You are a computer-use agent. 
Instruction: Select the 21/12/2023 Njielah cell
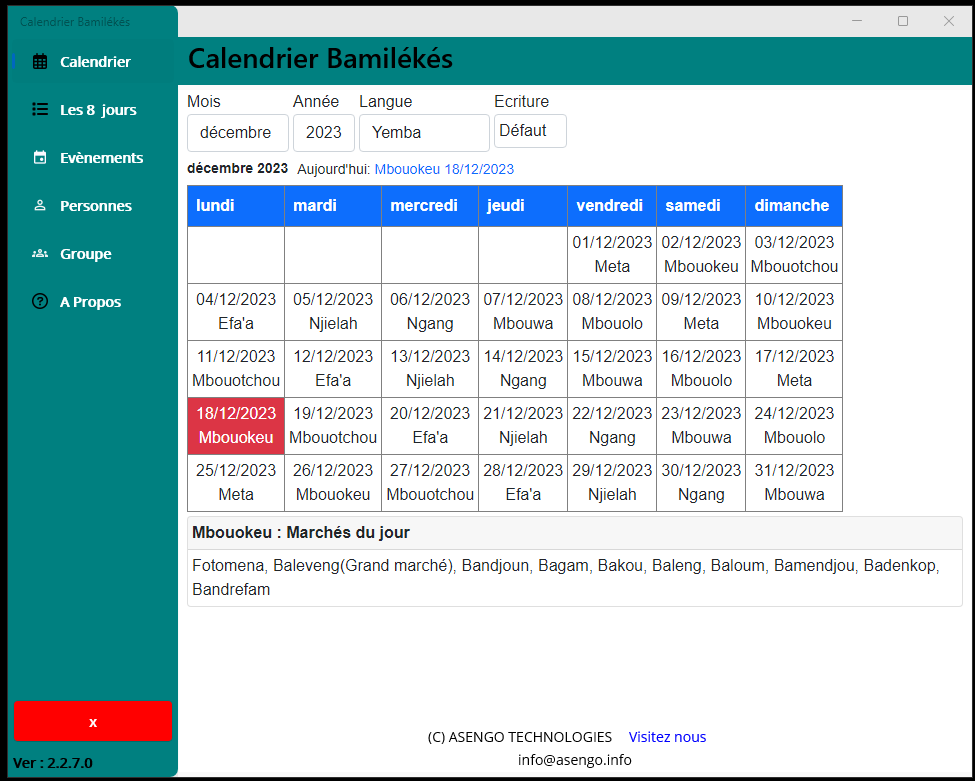coord(523,426)
